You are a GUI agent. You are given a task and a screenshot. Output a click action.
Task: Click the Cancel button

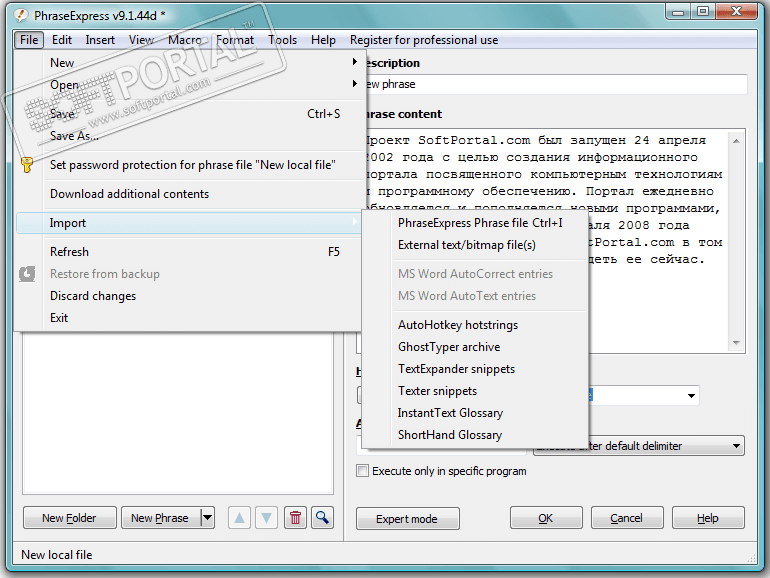pos(627,518)
